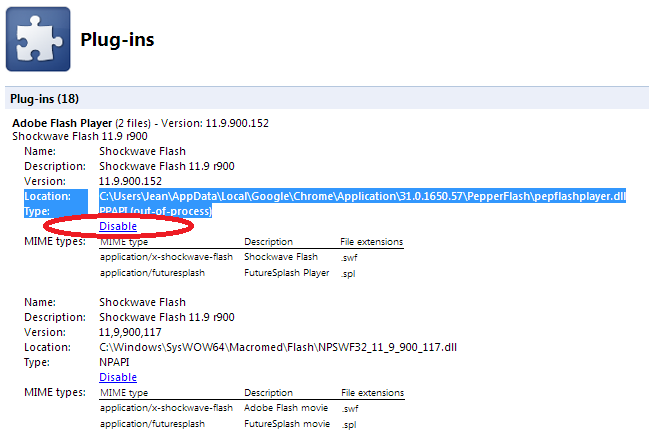Click version 11.9.900.152 value in first entry
The height and width of the screenshot is (443, 649).
[x=130, y=181]
